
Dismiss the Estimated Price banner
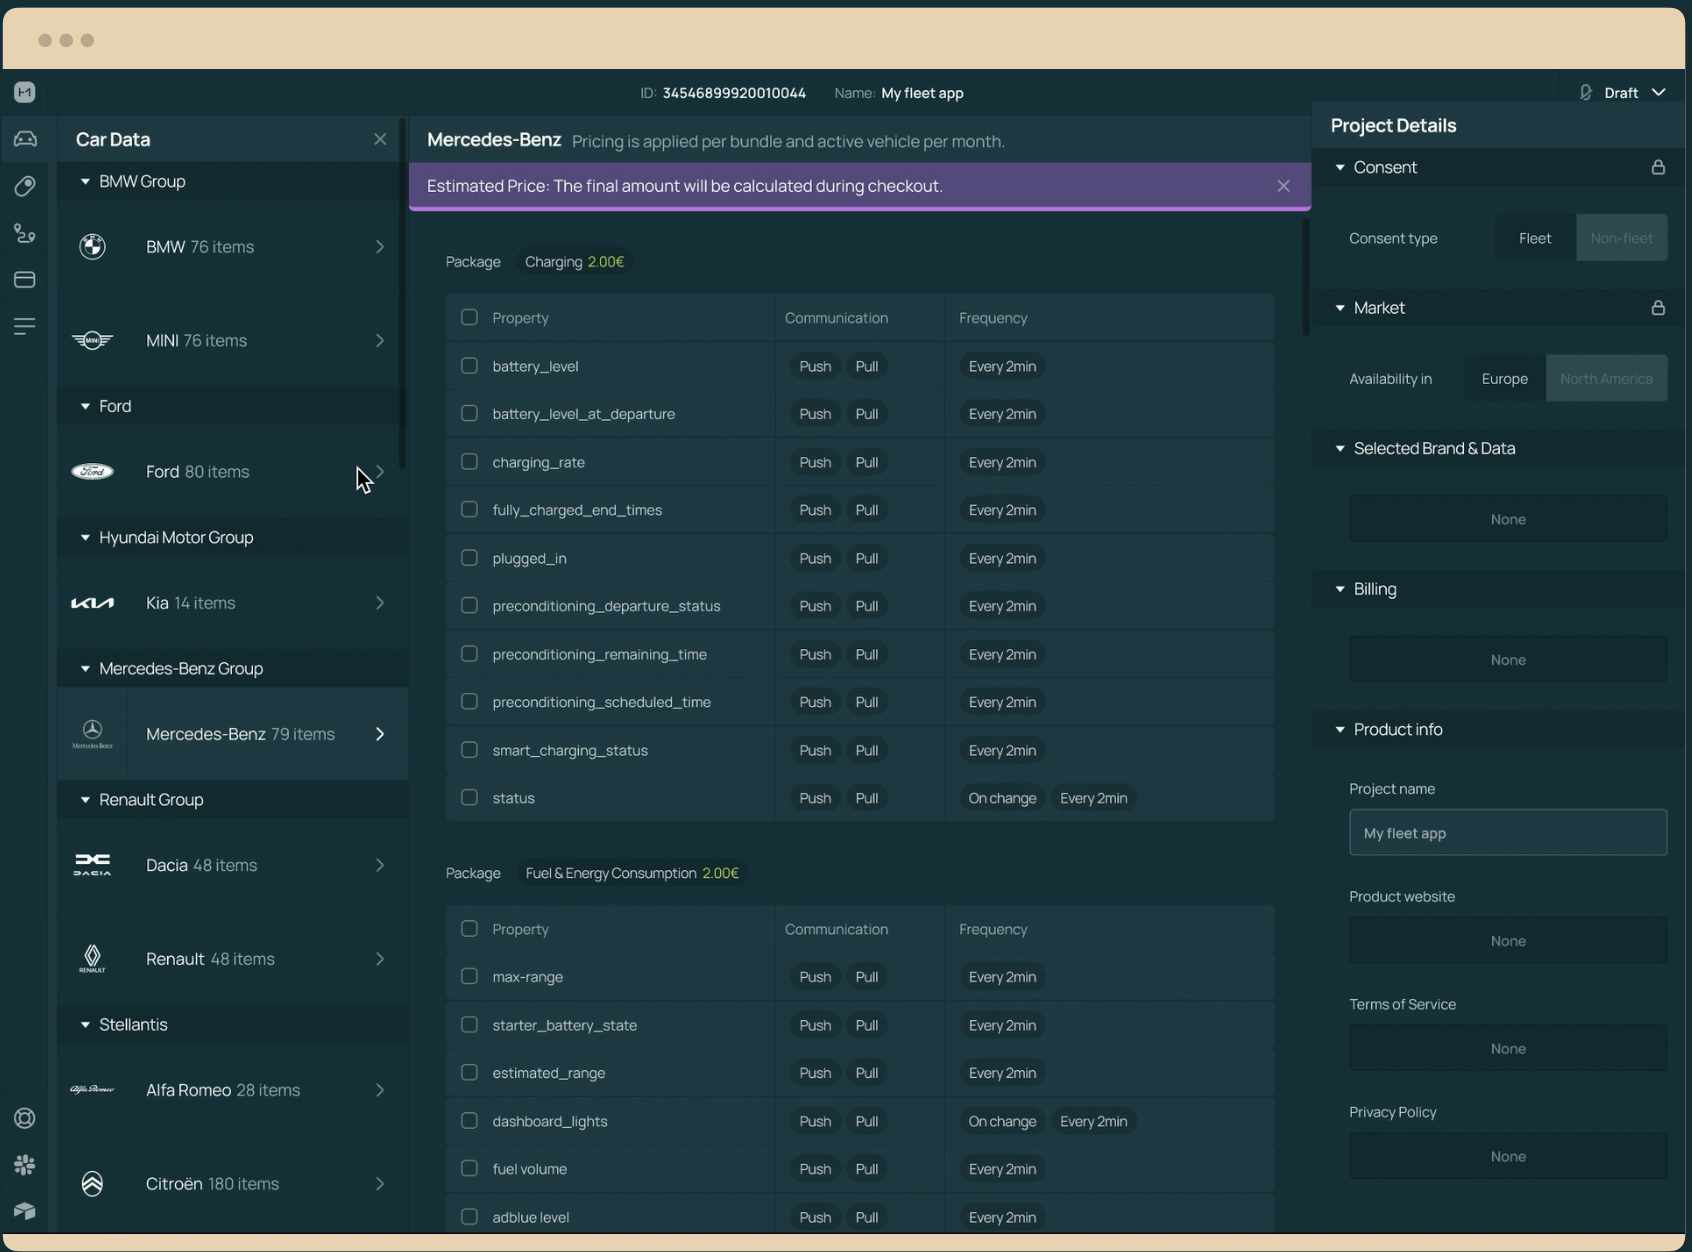click(x=1283, y=186)
